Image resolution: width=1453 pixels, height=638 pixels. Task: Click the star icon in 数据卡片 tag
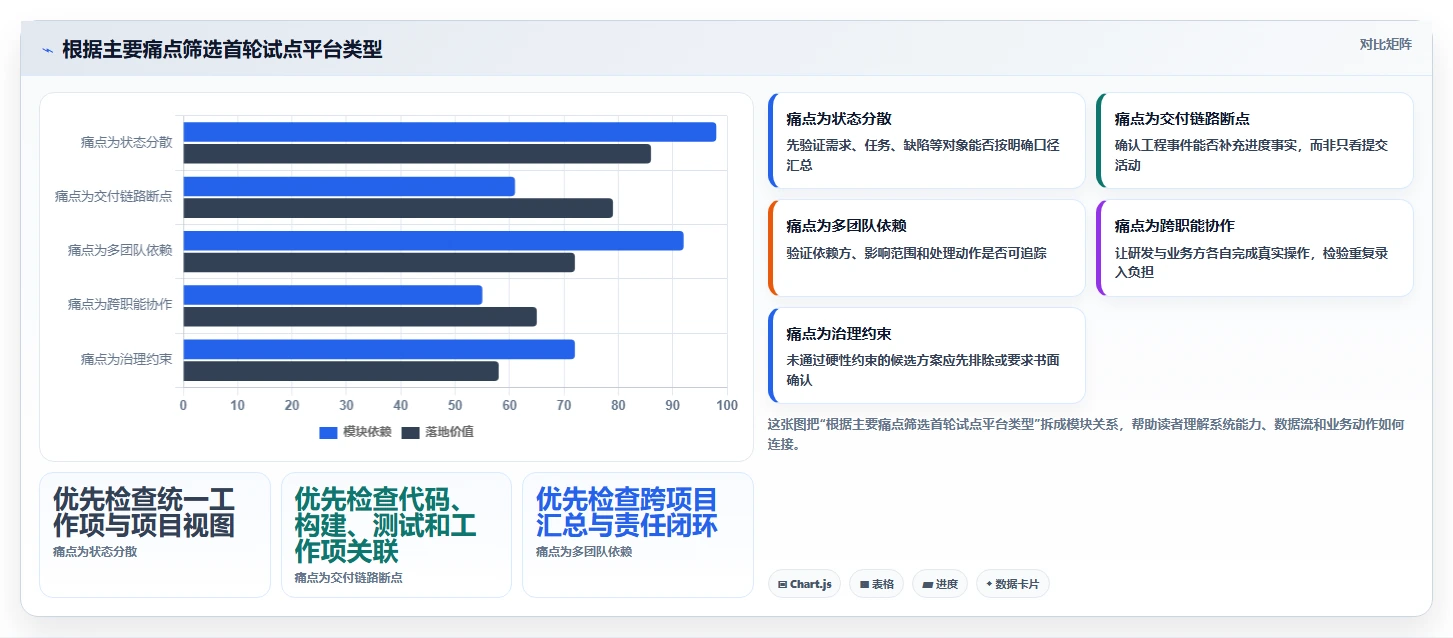[989, 584]
